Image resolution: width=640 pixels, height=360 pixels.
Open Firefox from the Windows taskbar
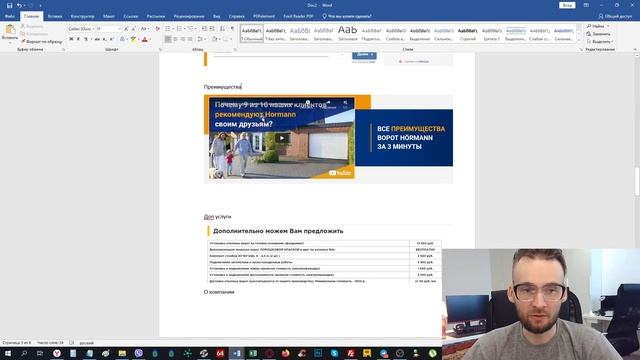pos(285,353)
